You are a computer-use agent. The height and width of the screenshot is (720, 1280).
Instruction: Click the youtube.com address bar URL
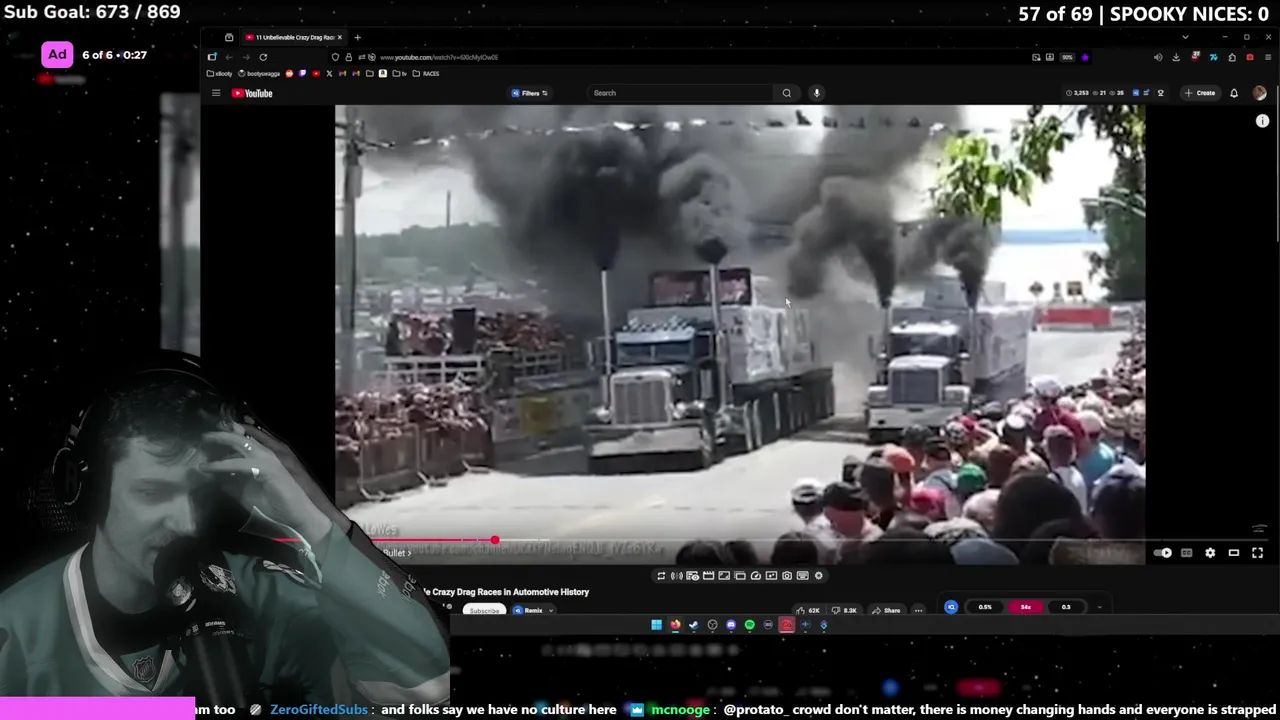click(439, 57)
